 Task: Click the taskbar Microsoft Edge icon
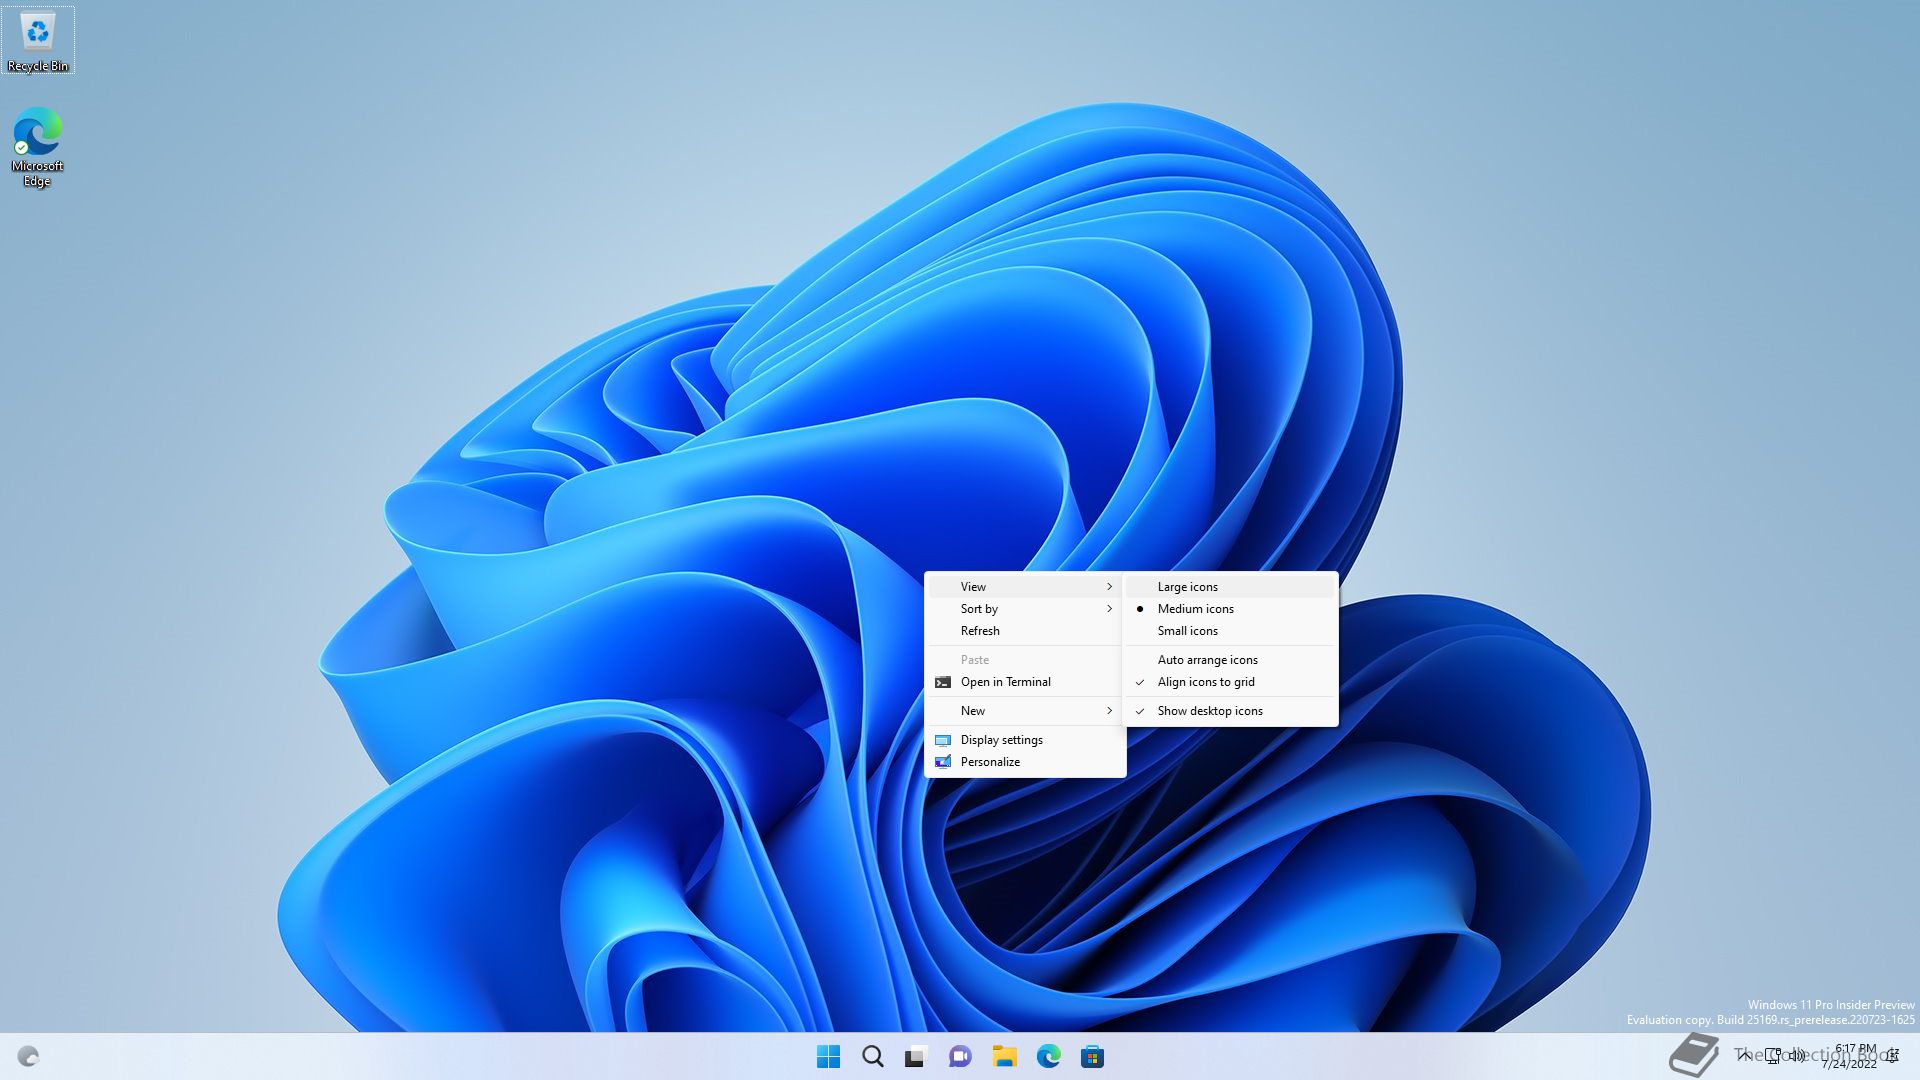coord(1048,1056)
